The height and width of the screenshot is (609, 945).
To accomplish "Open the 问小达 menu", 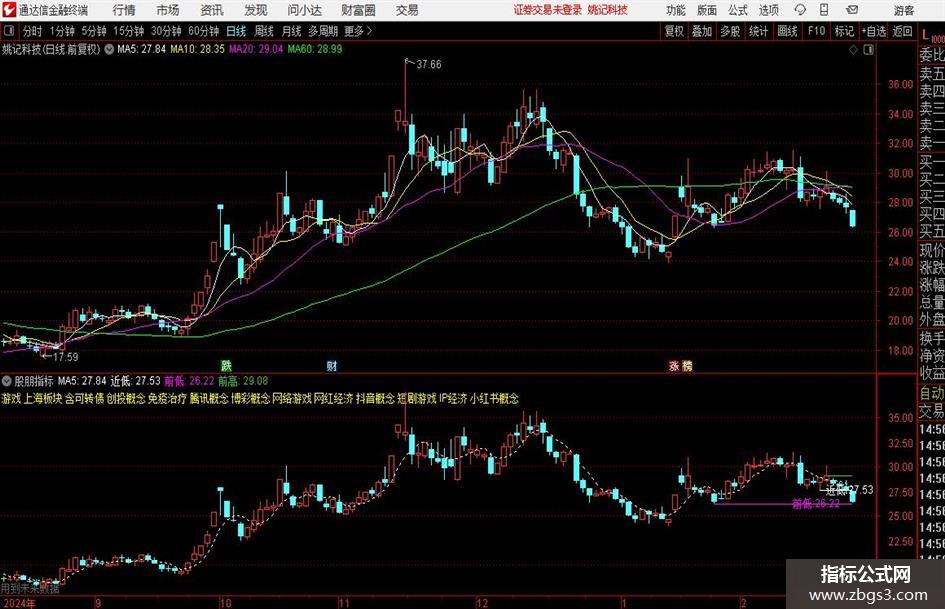I will point(304,10).
